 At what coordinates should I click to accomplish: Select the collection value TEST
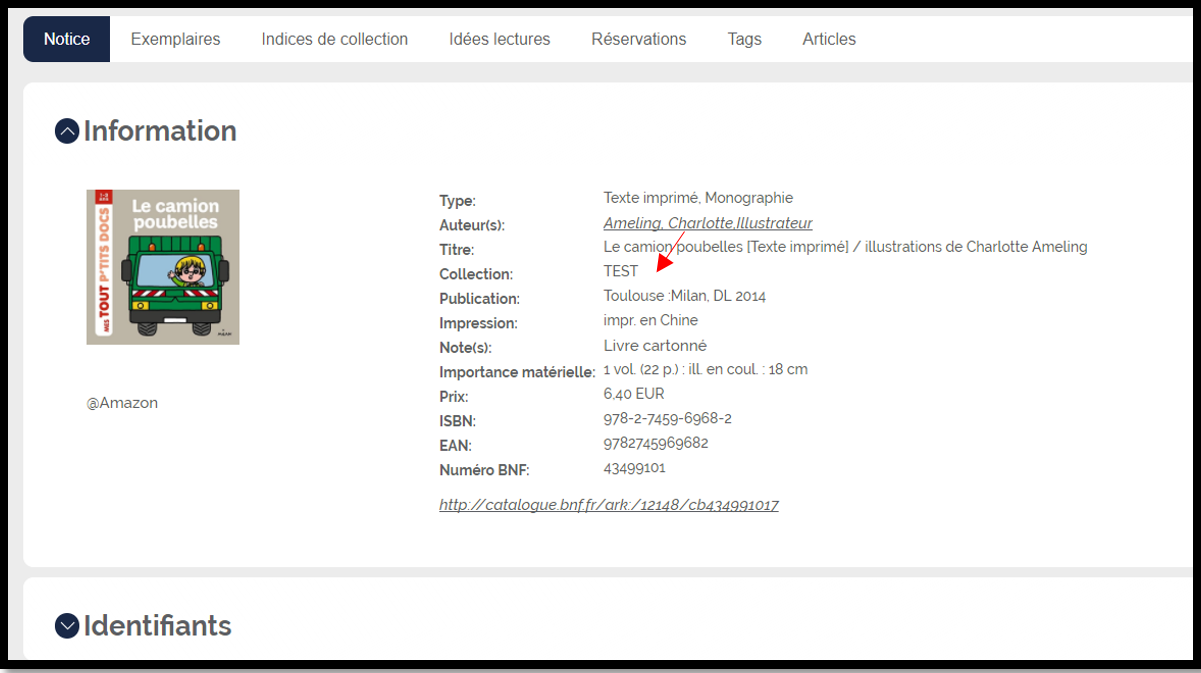[621, 271]
